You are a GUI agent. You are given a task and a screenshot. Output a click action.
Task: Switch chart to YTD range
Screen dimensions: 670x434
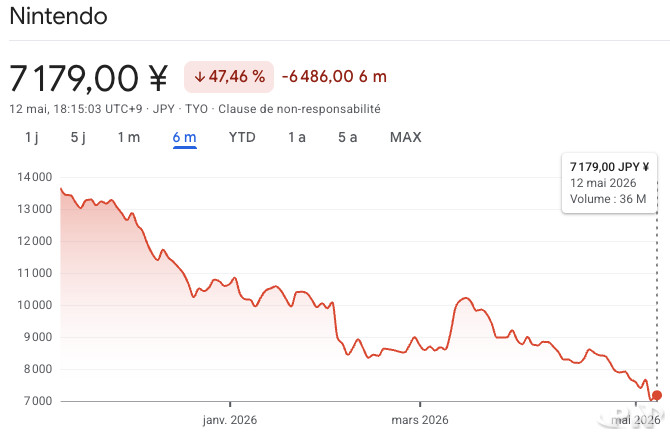coord(242,138)
